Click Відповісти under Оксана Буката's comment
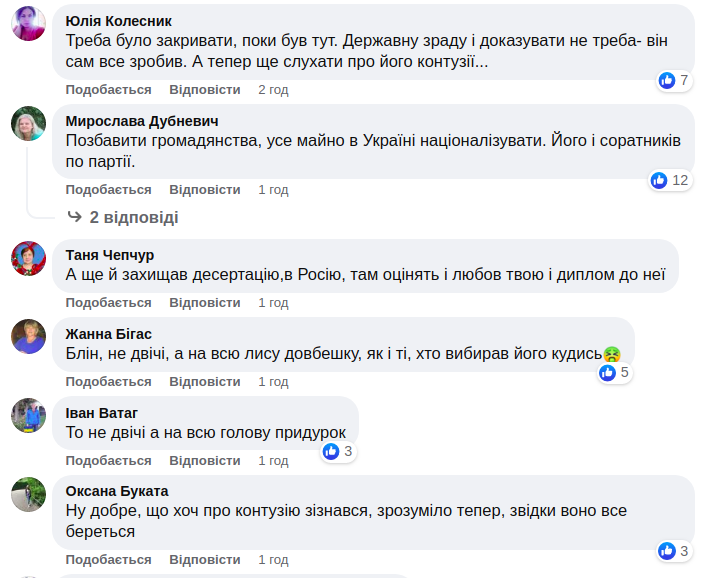 coord(205,560)
